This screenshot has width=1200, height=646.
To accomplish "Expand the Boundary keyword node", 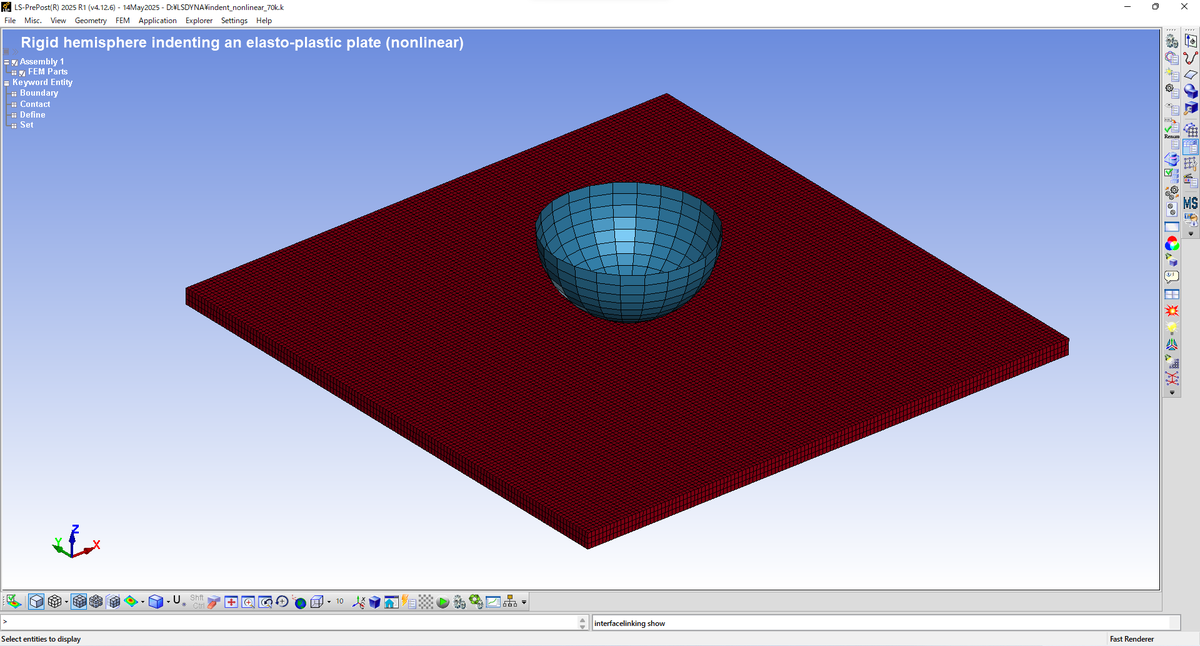I will tap(14, 94).
